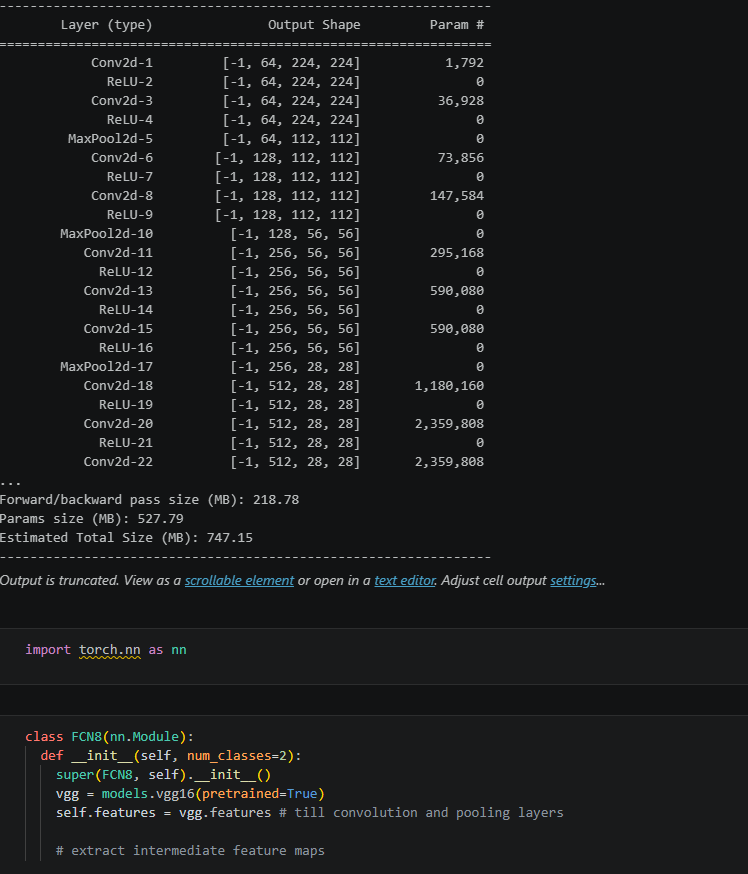Click Conv2d-1's output shape value
The image size is (748, 874).
point(291,62)
